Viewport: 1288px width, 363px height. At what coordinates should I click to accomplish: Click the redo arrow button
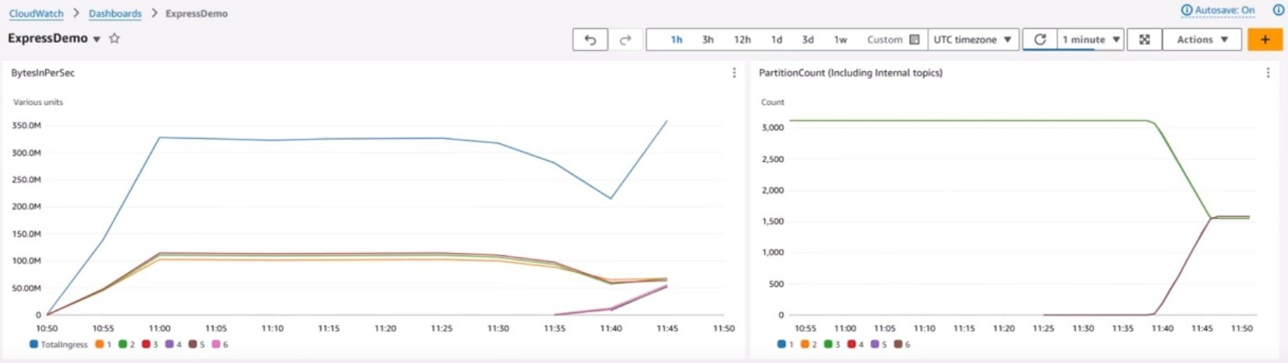[x=626, y=40]
